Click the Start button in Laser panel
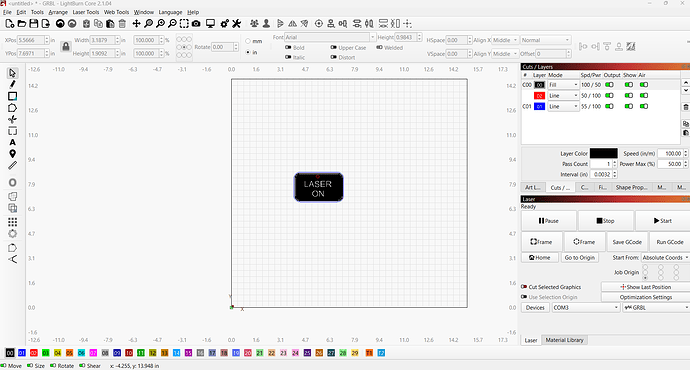 663,220
